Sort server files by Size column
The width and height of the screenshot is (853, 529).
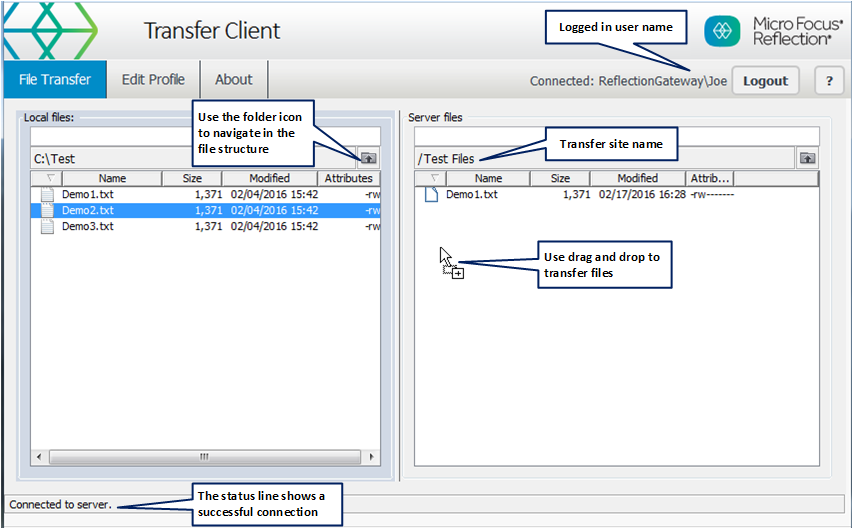click(x=560, y=178)
